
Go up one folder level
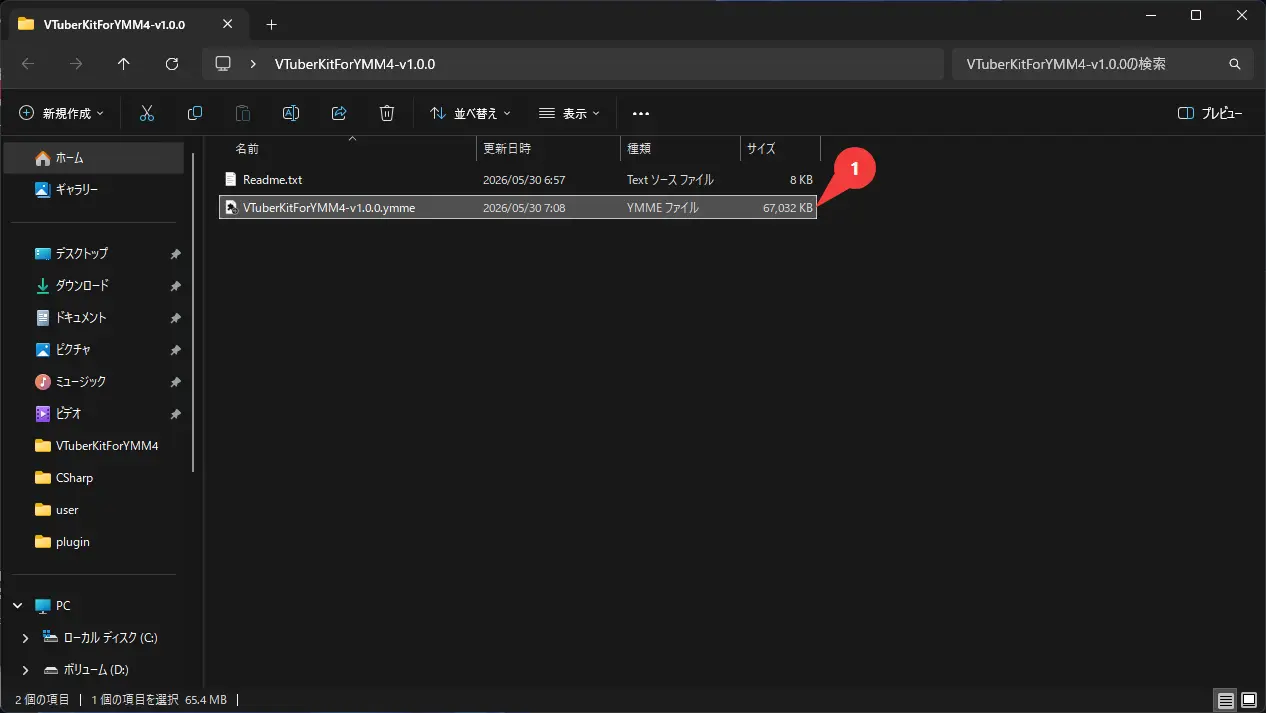(x=124, y=63)
